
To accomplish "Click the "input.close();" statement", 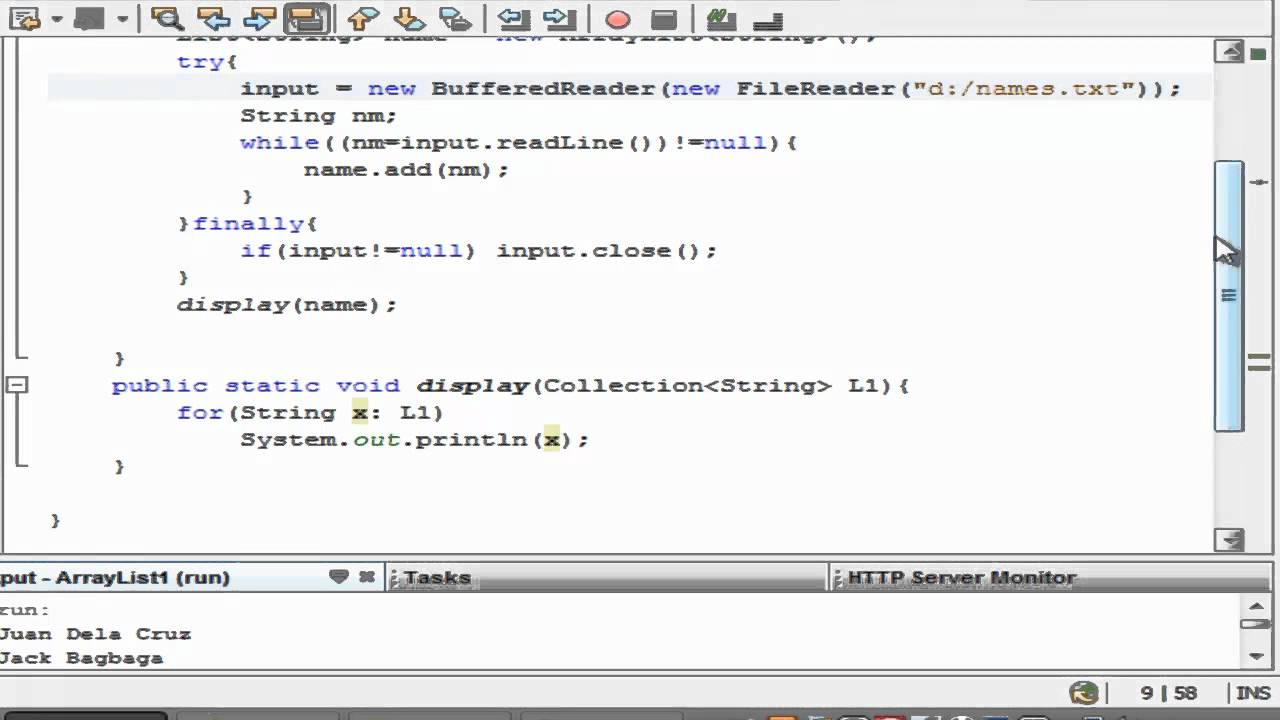I will (607, 250).
